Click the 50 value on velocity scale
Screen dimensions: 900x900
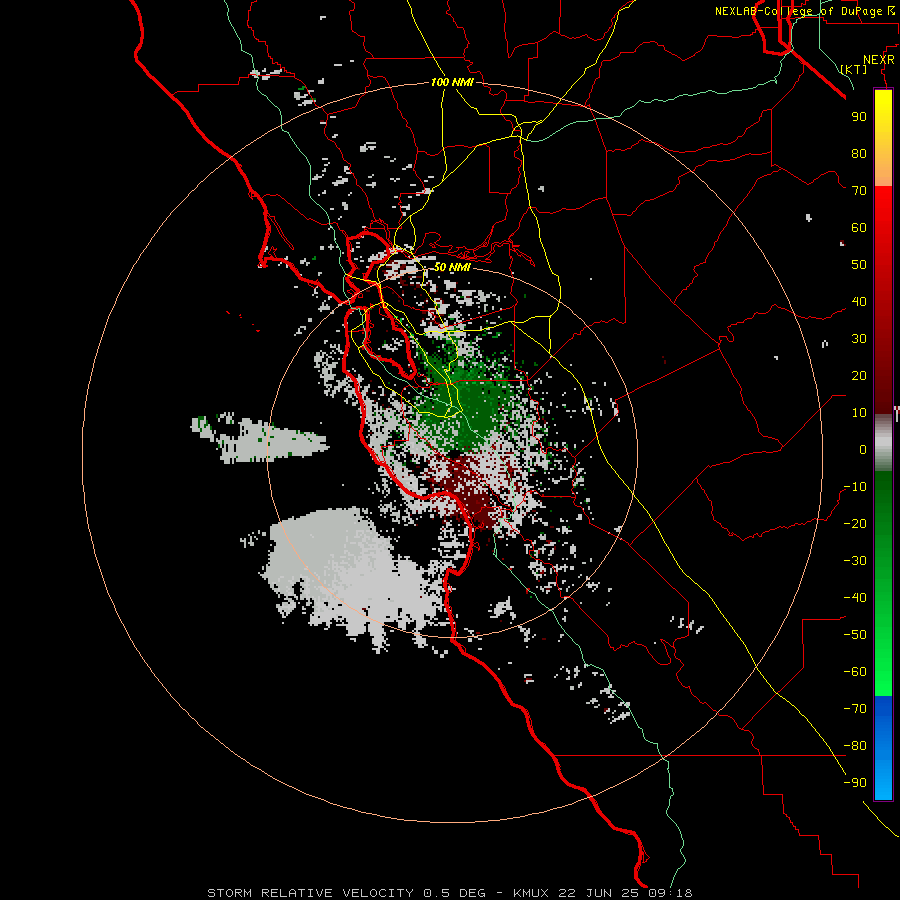coord(859,265)
